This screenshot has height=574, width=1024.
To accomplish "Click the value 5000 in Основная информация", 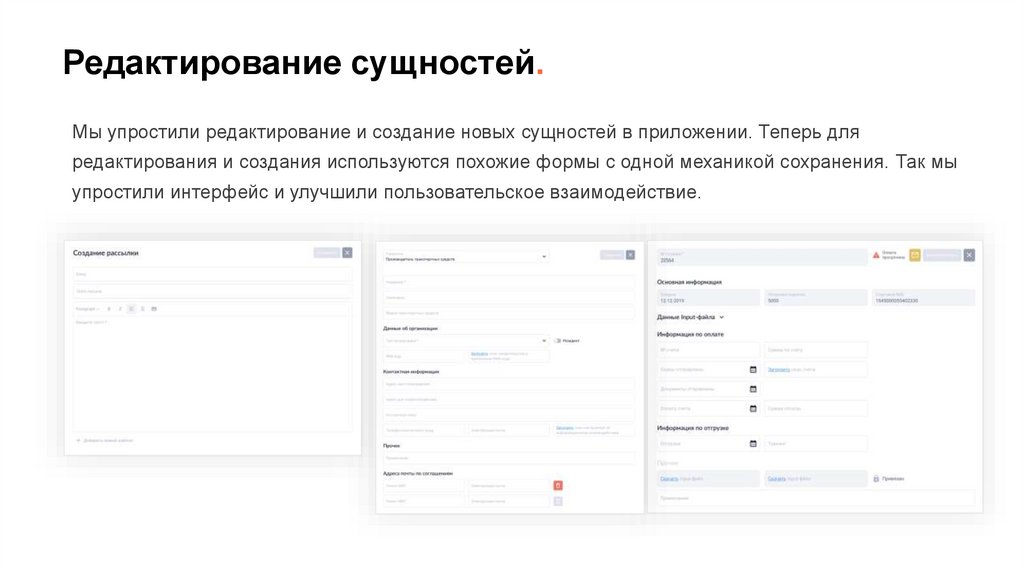I will tap(773, 301).
